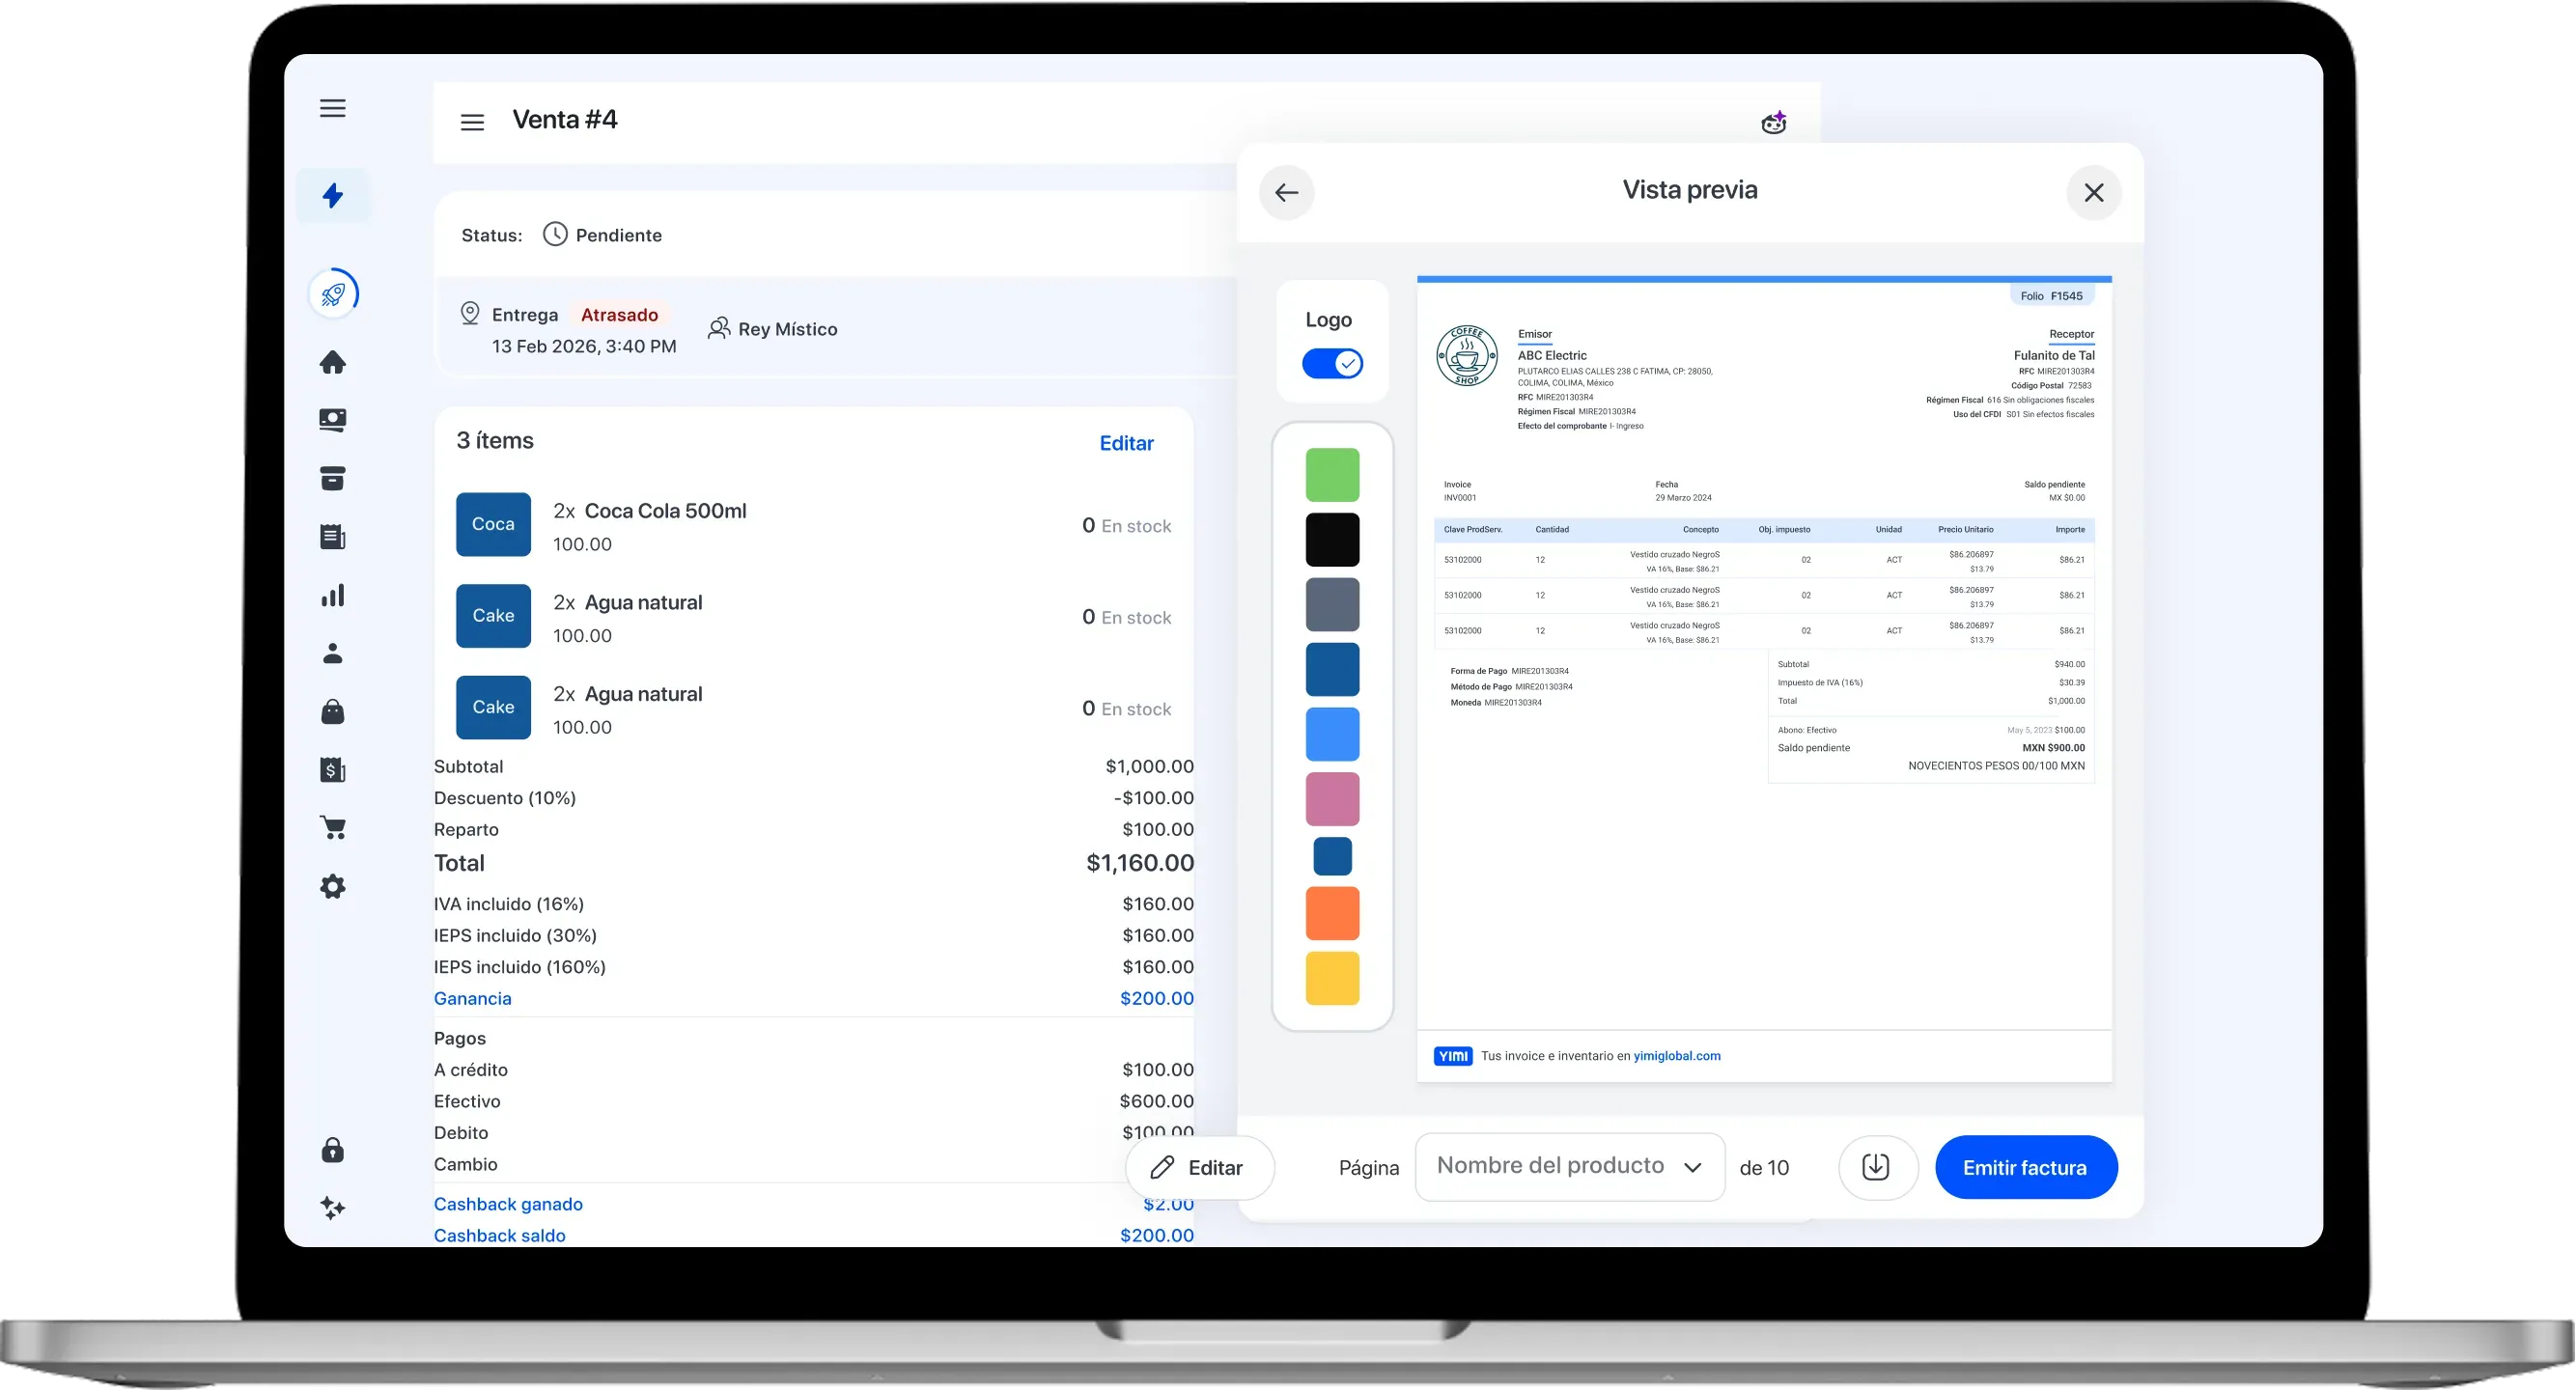Toggle the Logo switch off
Image resolution: width=2576 pixels, height=1390 pixels.
(1333, 363)
